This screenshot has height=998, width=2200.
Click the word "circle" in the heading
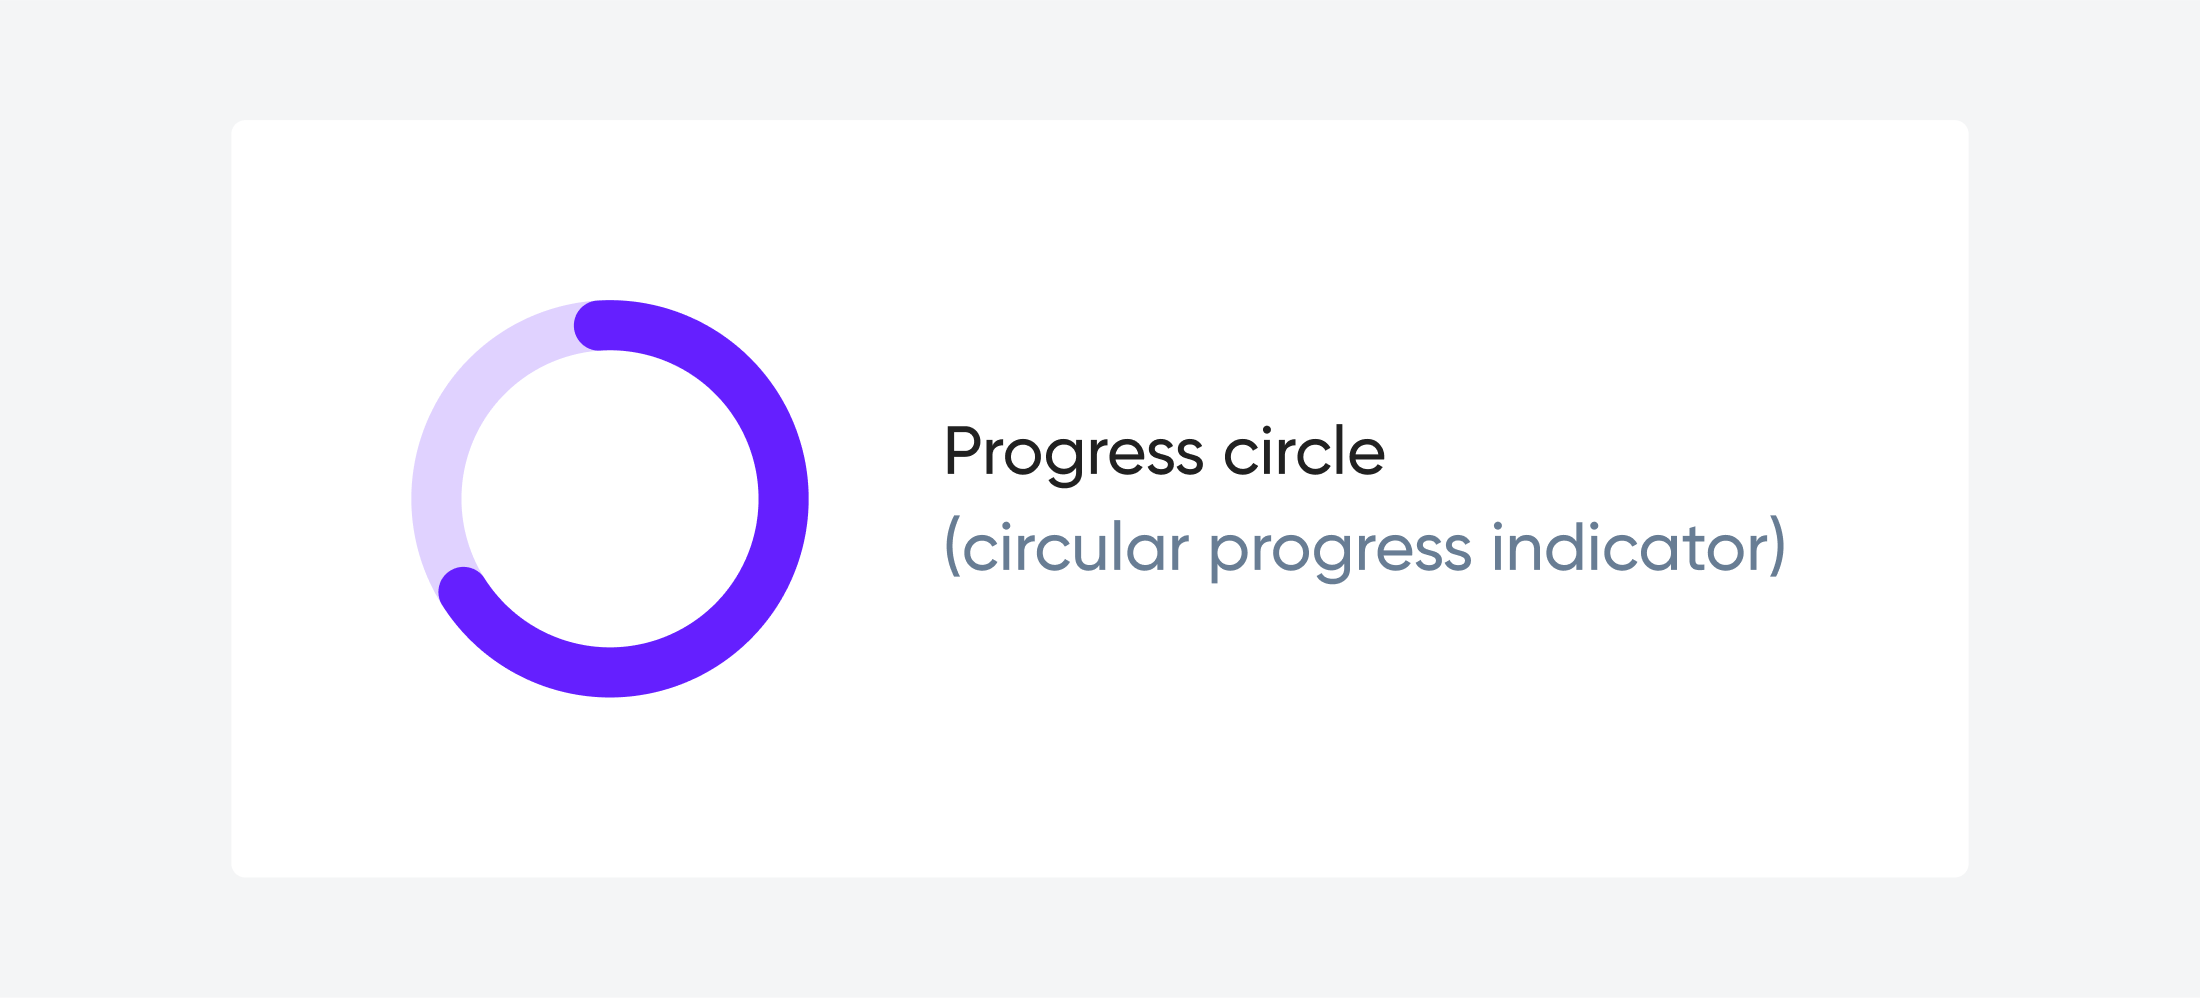[x=1304, y=451]
